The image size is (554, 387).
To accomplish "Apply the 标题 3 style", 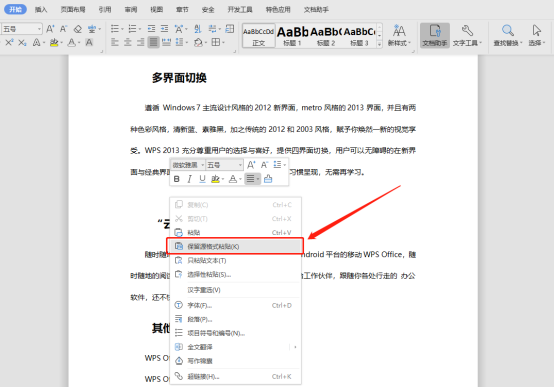I will [359, 36].
